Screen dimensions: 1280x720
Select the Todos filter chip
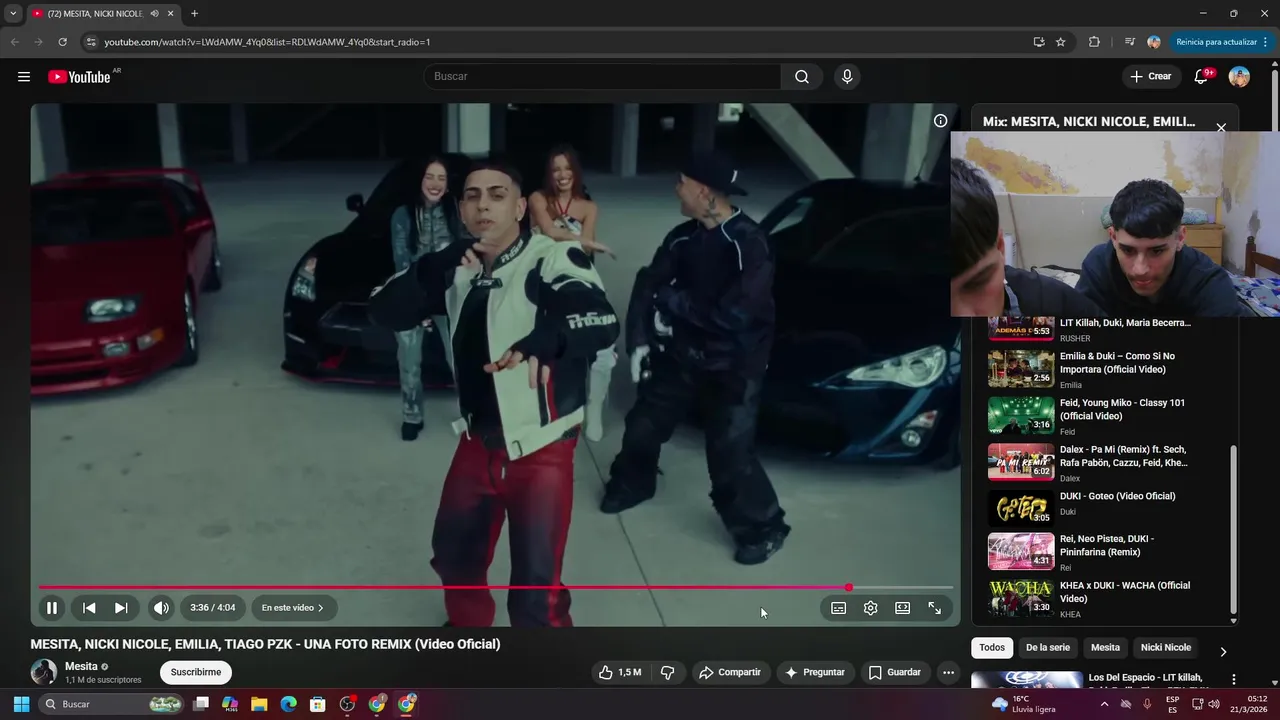click(992, 648)
